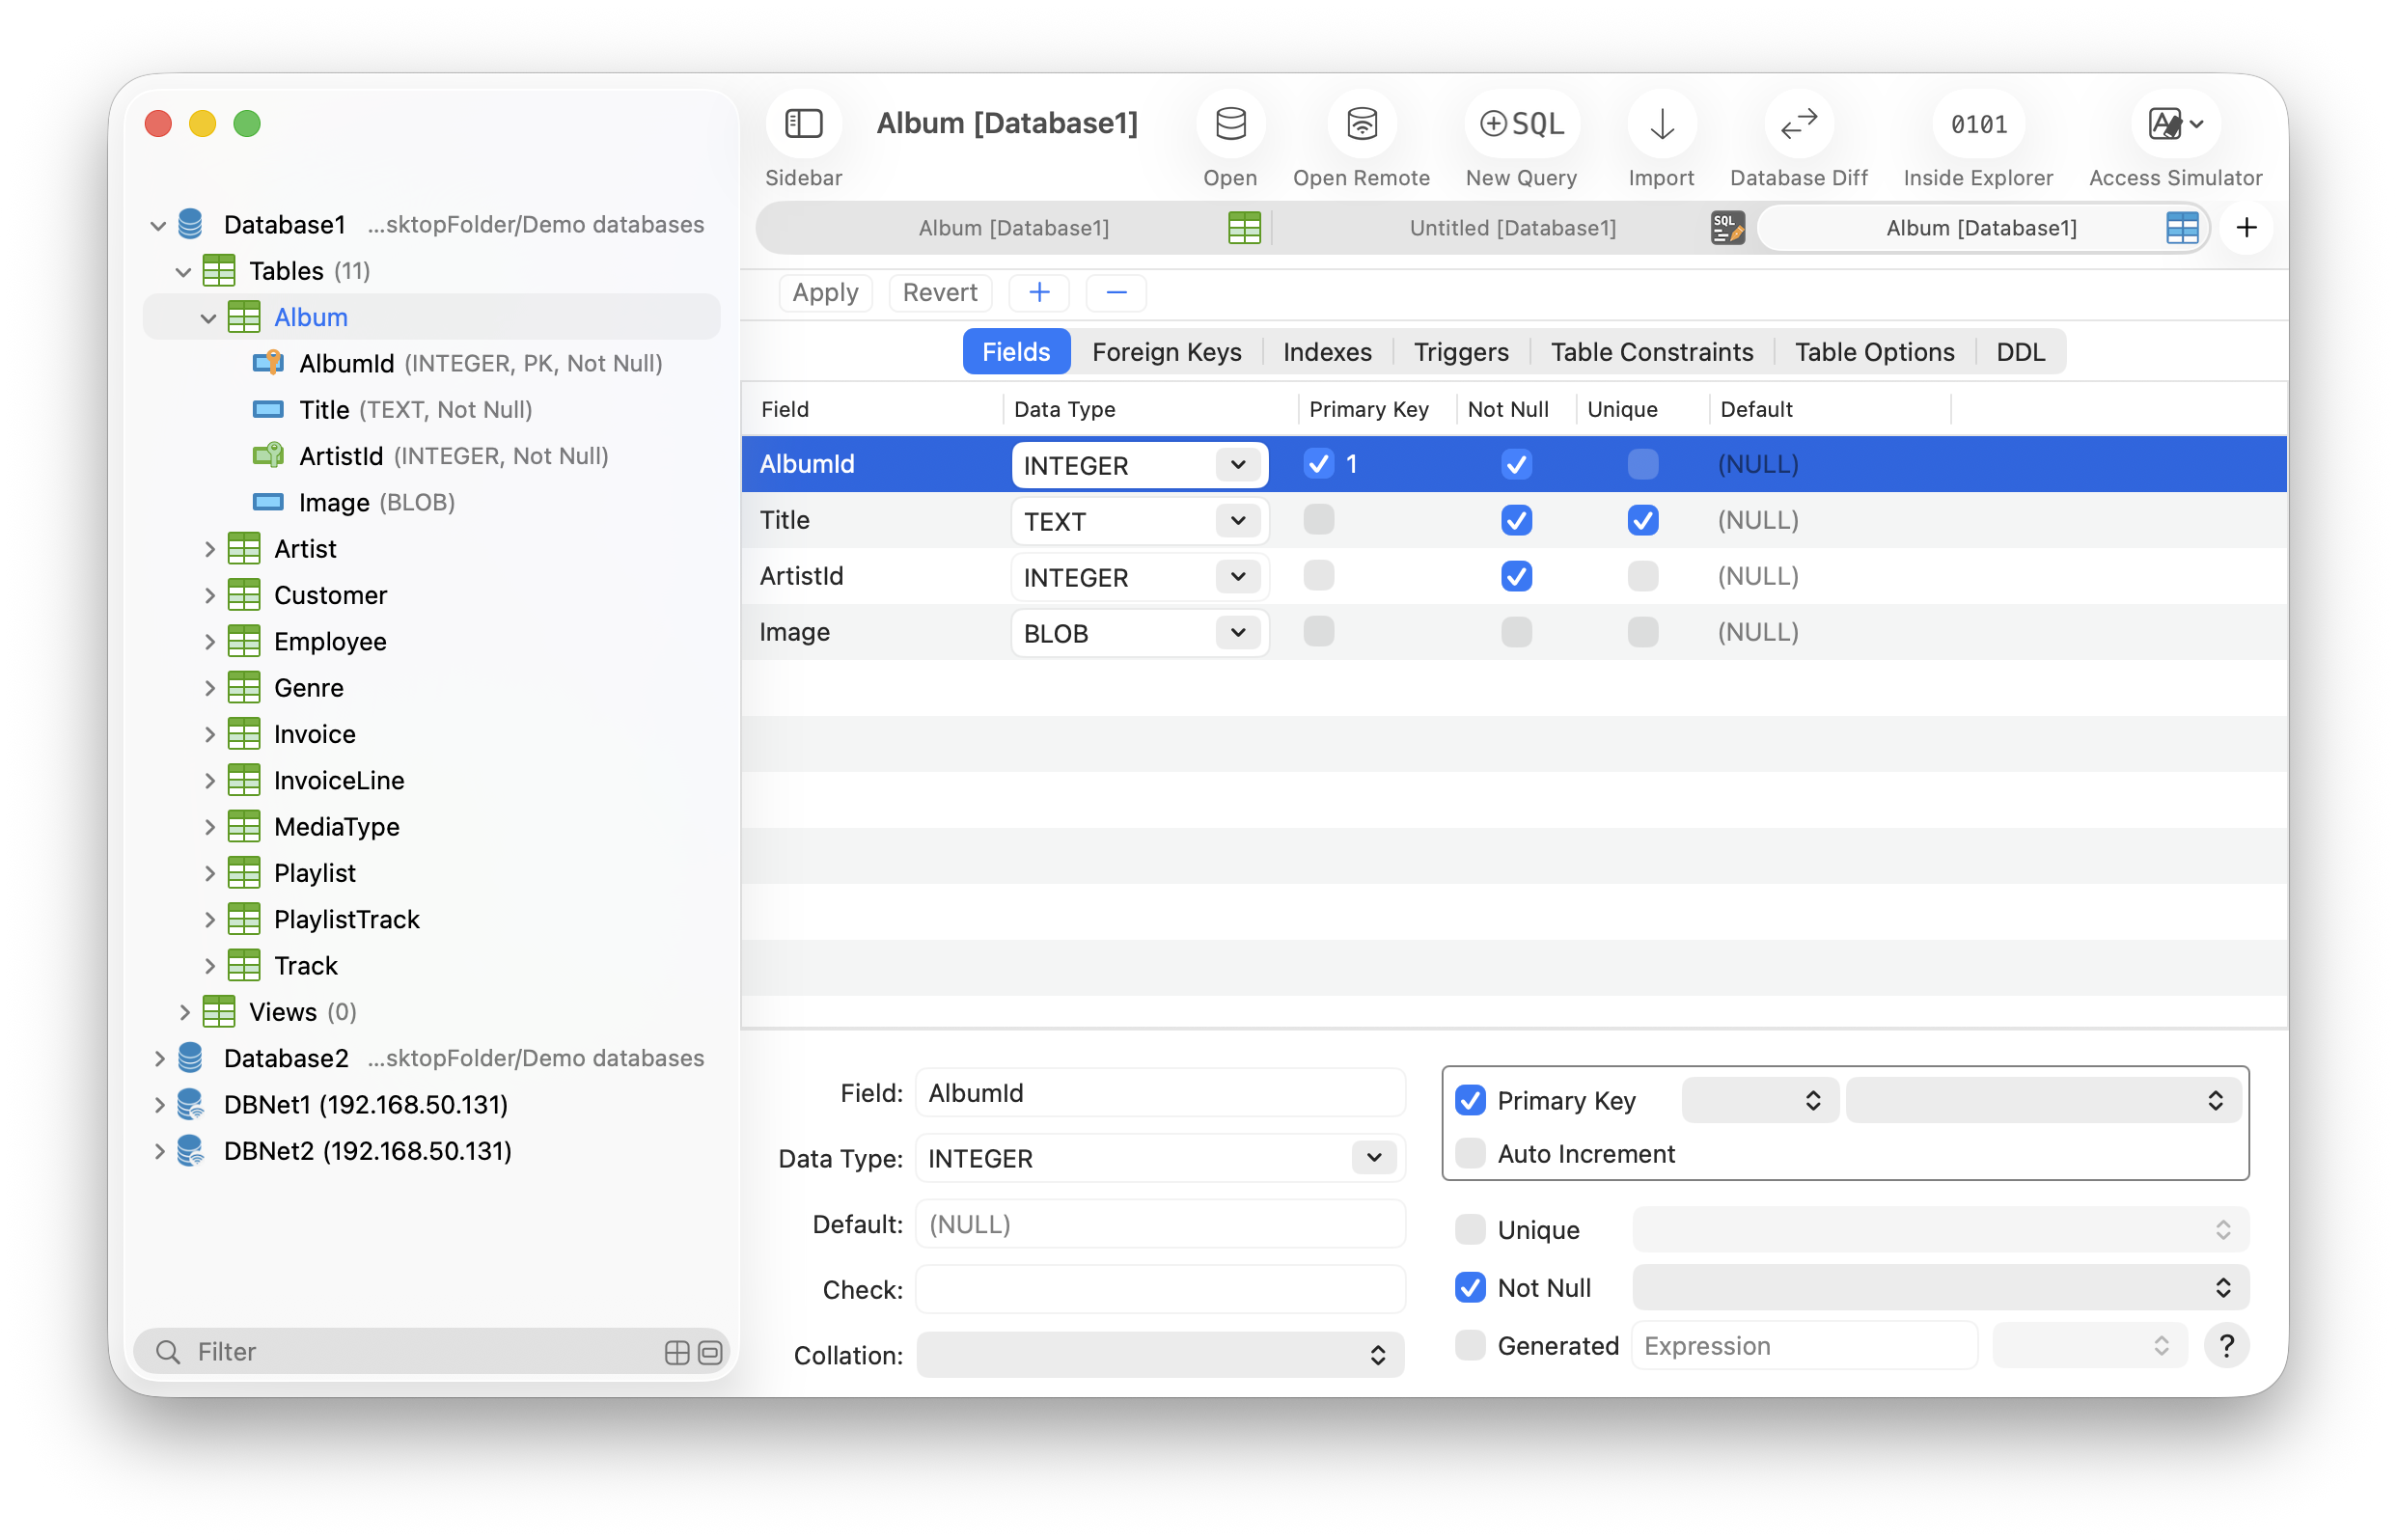Image resolution: width=2397 pixels, height=1540 pixels.
Task: Click the Open database icon
Action: [1229, 124]
